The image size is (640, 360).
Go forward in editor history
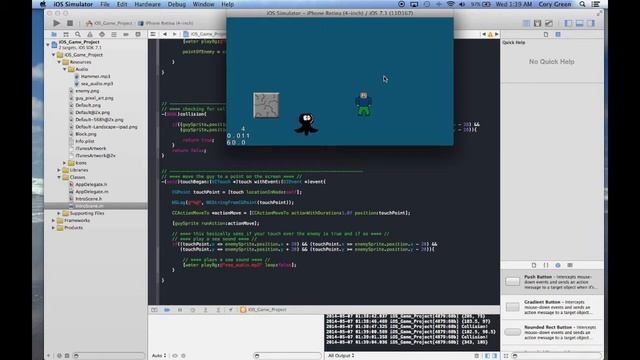(x=175, y=34)
